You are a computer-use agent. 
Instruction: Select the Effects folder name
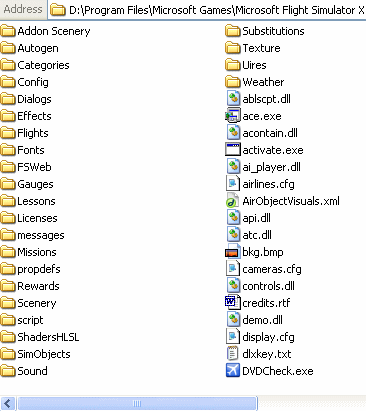[34, 116]
